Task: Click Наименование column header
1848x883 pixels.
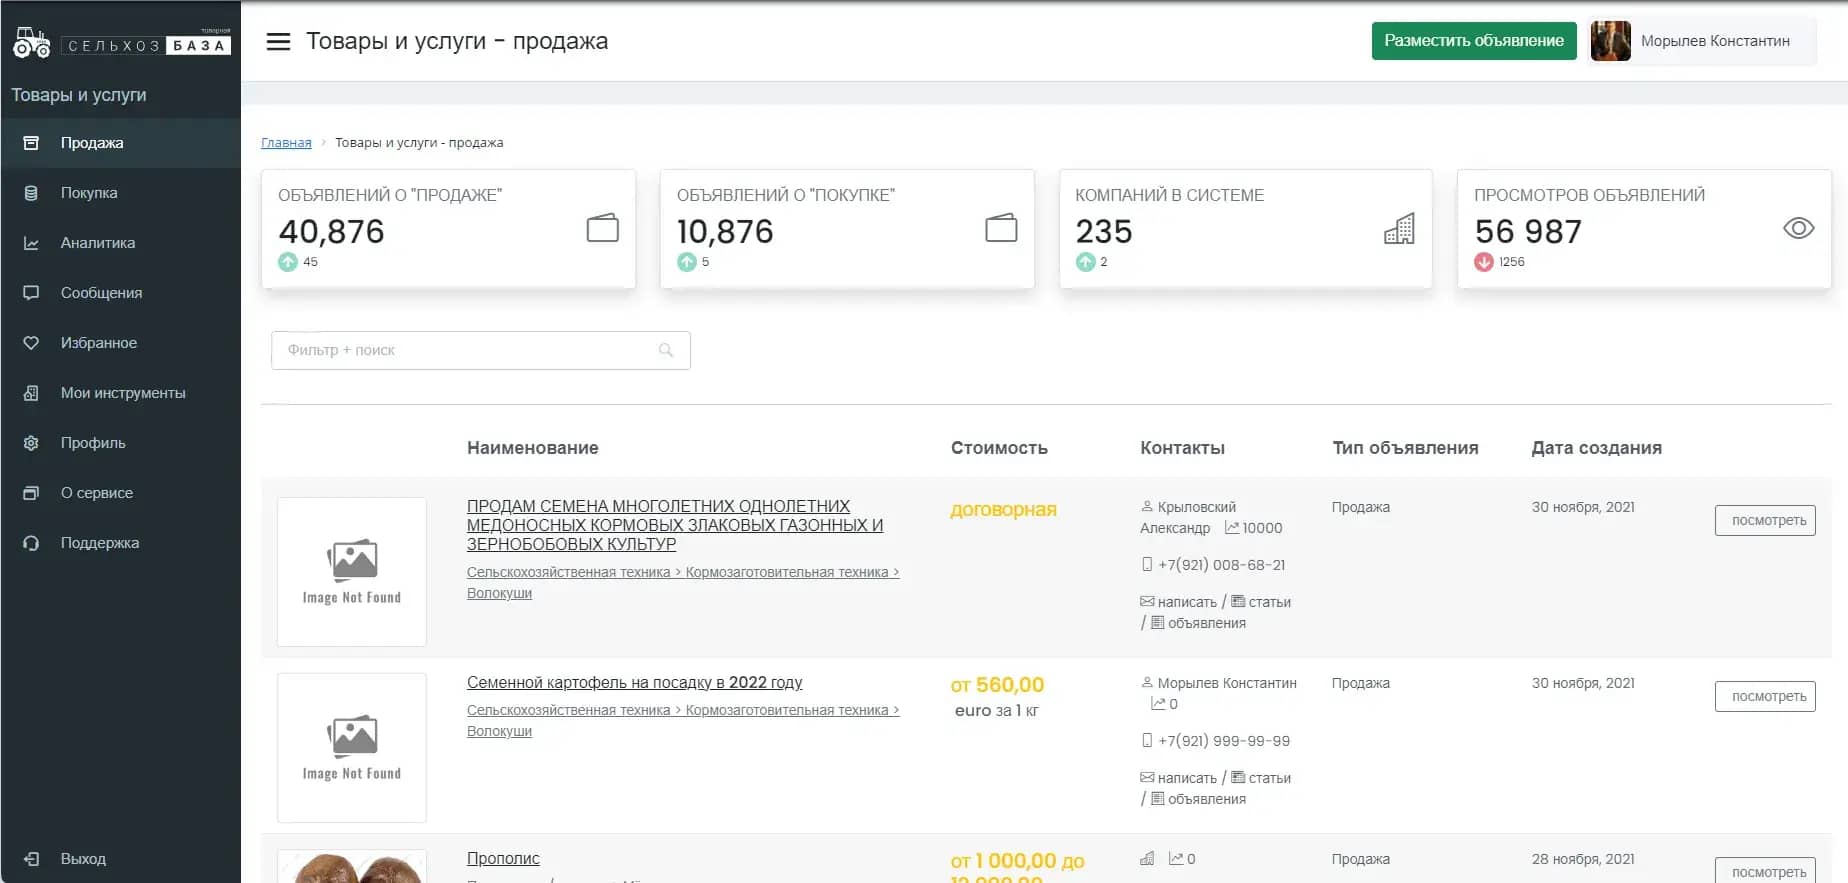Action: tap(533, 448)
